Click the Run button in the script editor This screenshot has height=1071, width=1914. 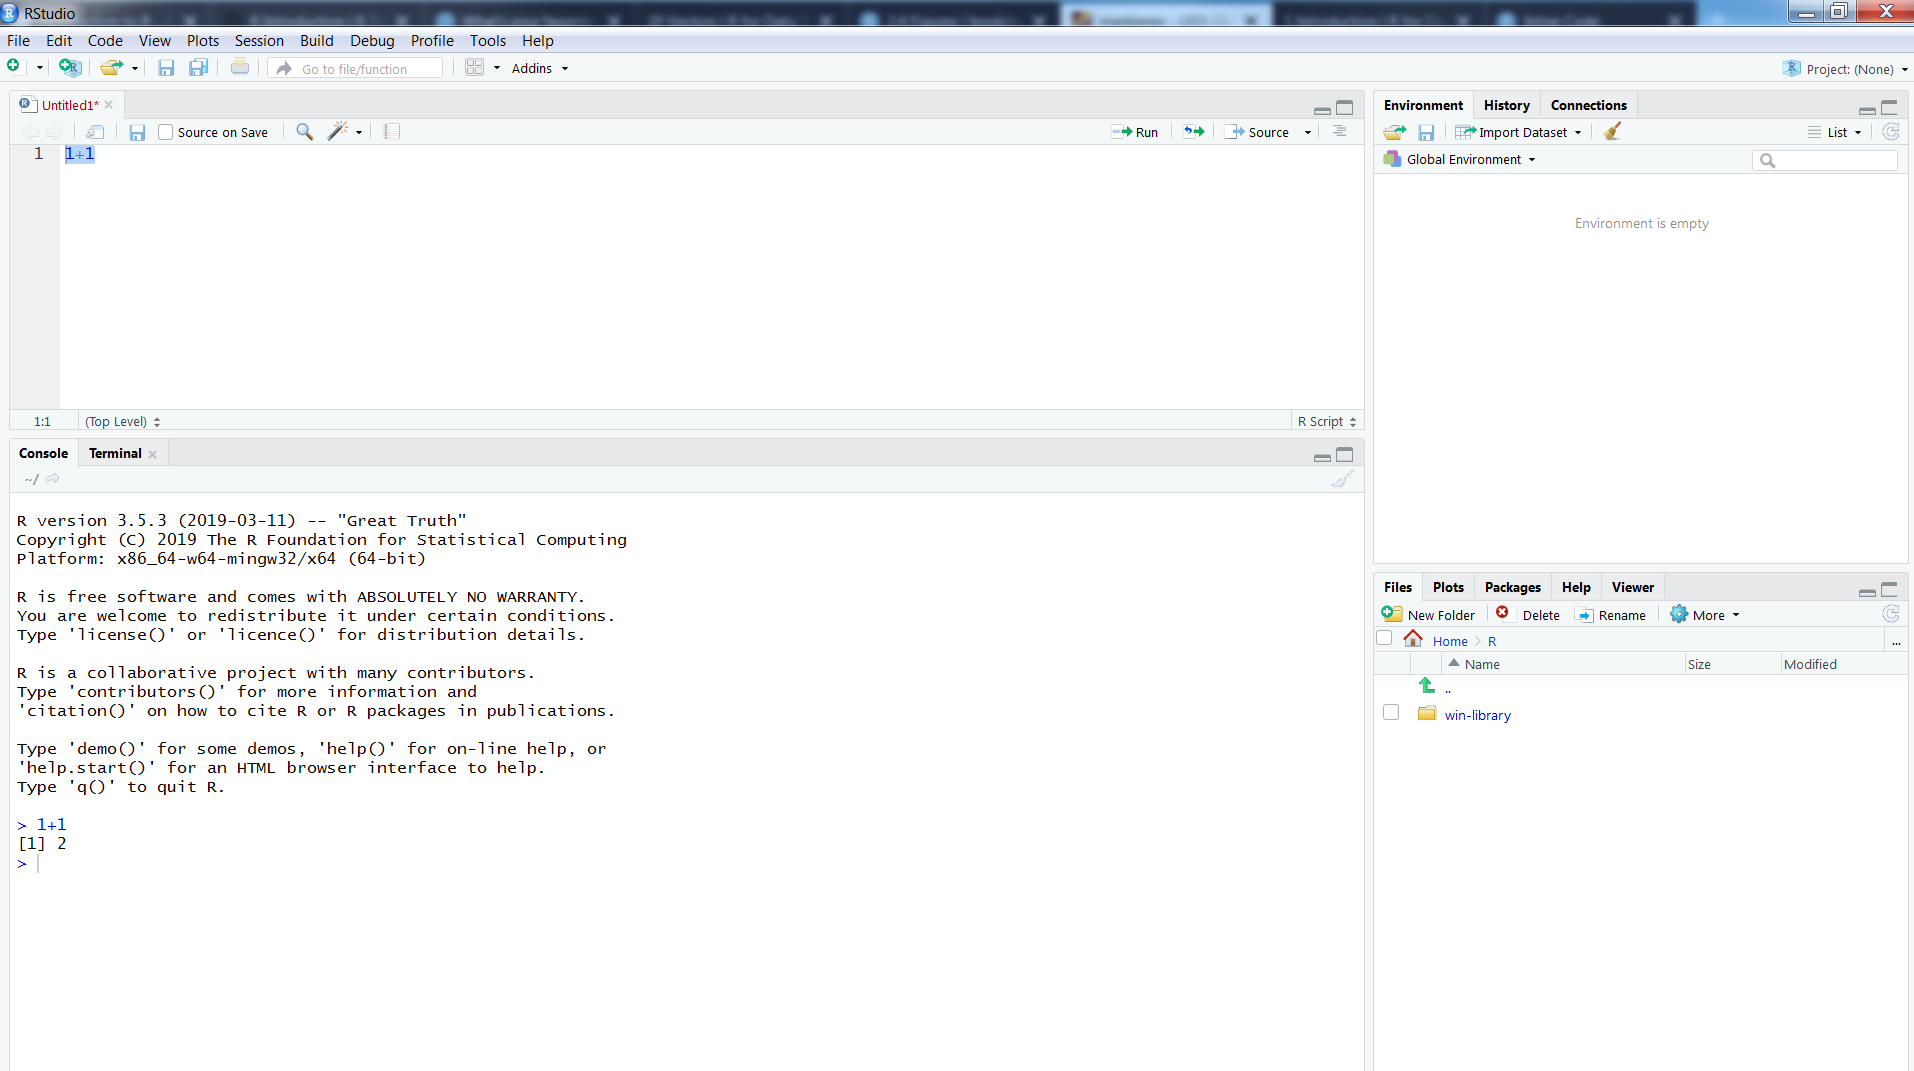coord(1135,132)
